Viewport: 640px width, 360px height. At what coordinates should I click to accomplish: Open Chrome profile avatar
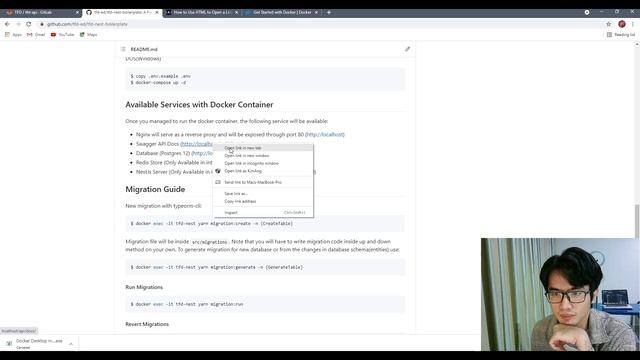click(622, 24)
